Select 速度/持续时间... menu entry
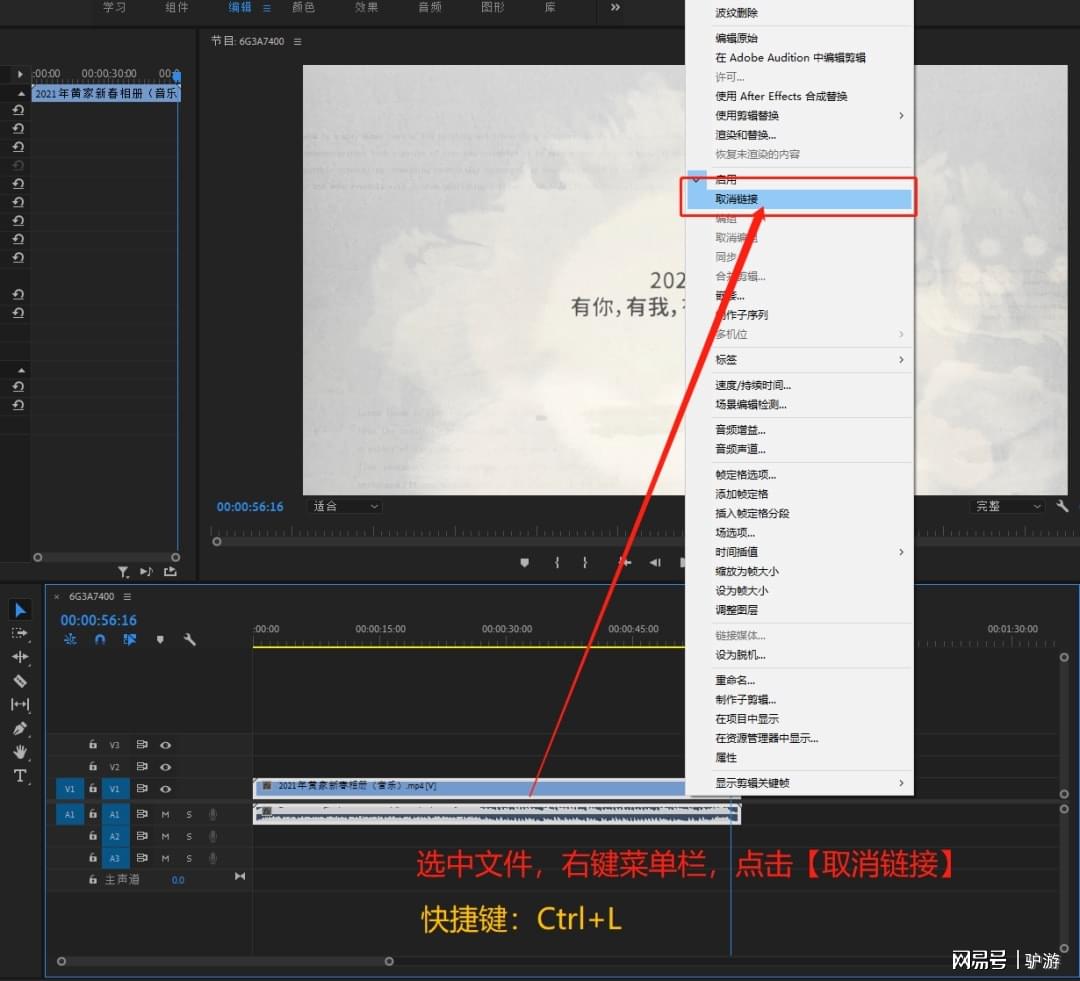 pyautogui.click(x=799, y=385)
